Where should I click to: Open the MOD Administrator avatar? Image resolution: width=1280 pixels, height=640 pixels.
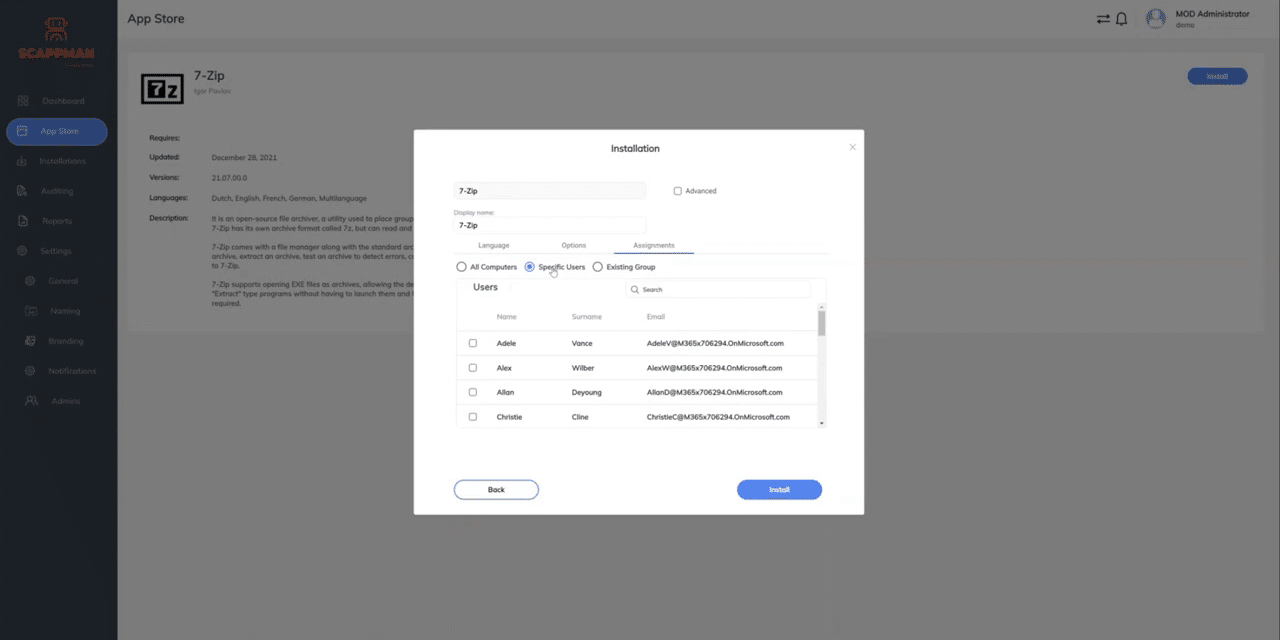tap(1156, 19)
